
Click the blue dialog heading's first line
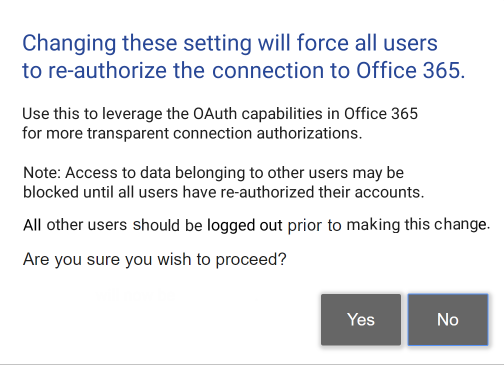230,44
